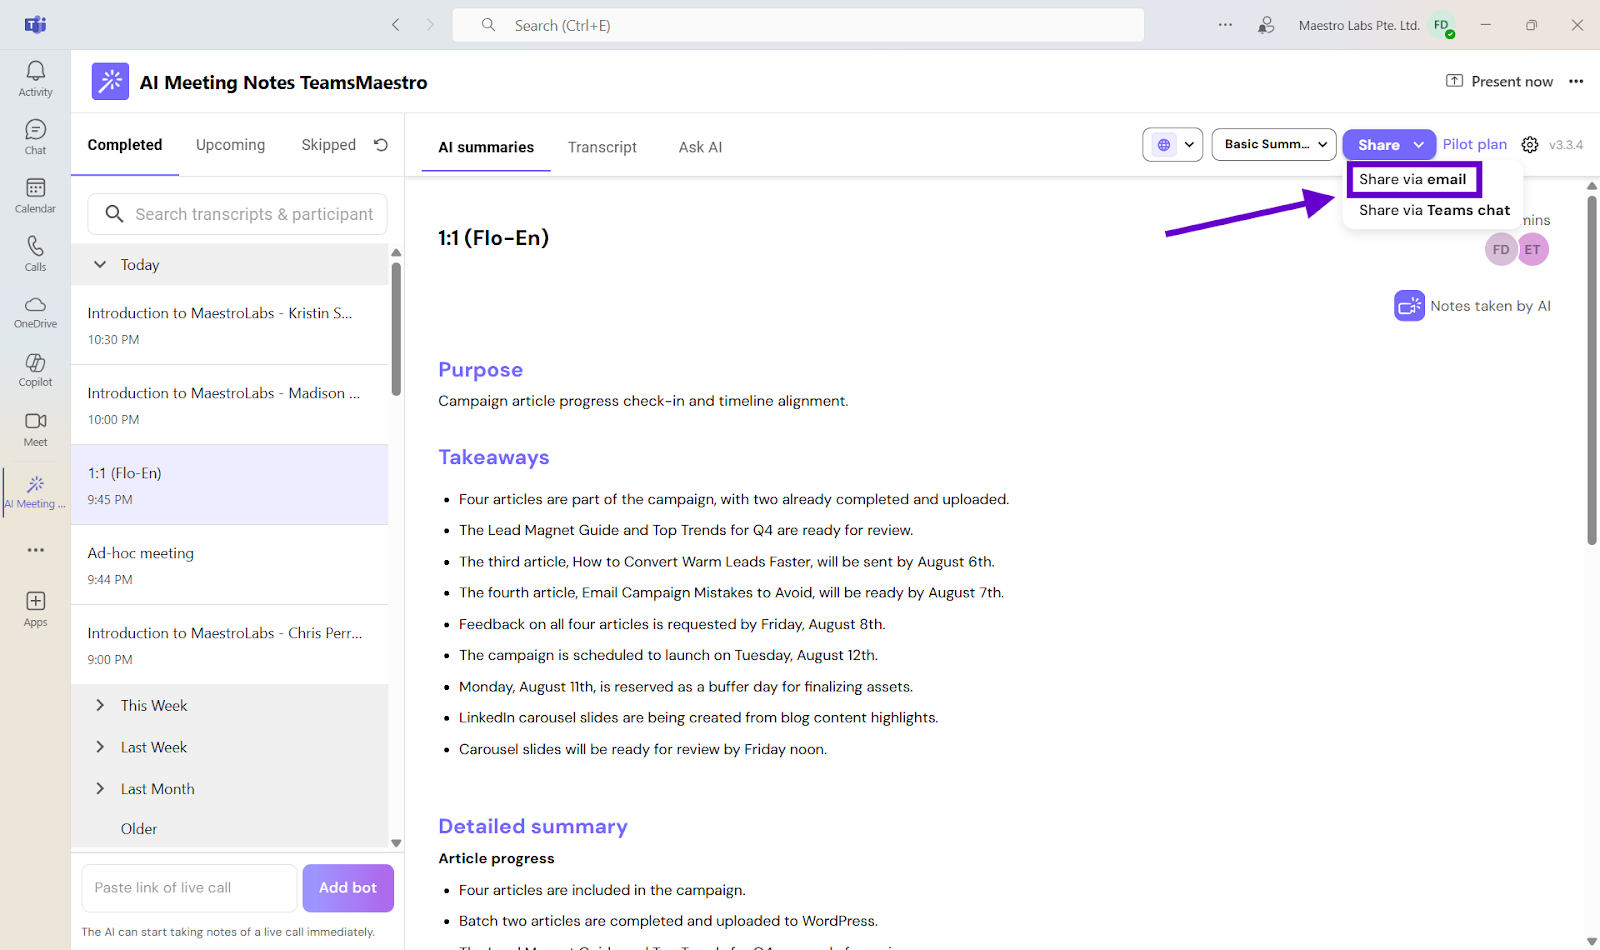
Task: Click scroll-down arrow of meeting list
Action: pyautogui.click(x=396, y=843)
